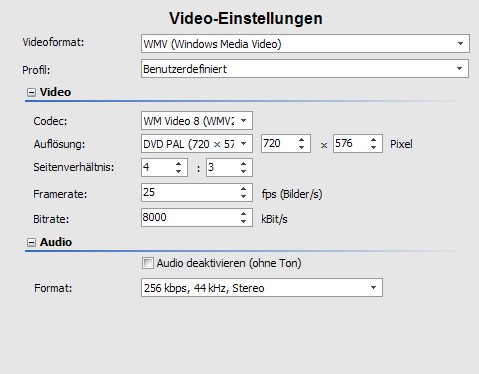The image size is (479, 374).
Task: Collapse the Video section
Action: pos(31,92)
